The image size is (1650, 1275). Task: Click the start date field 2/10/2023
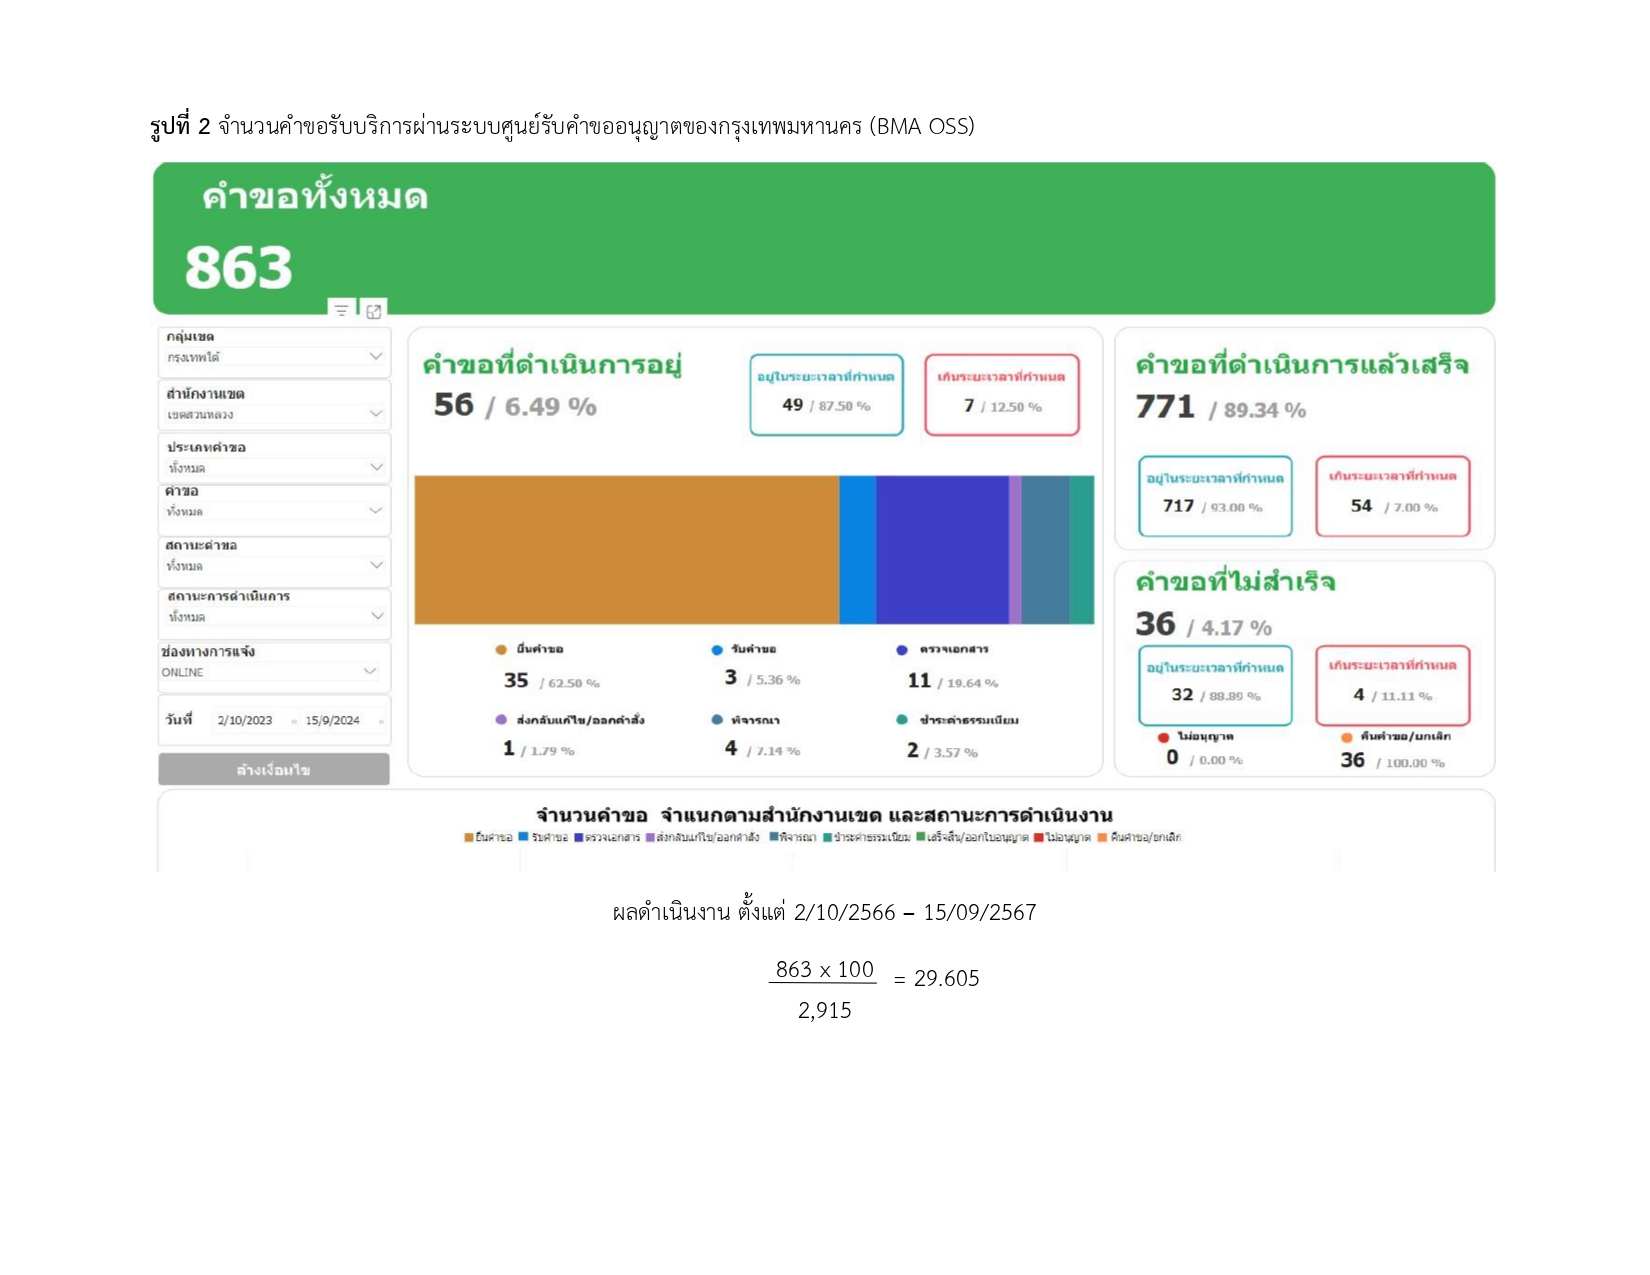pos(246,721)
